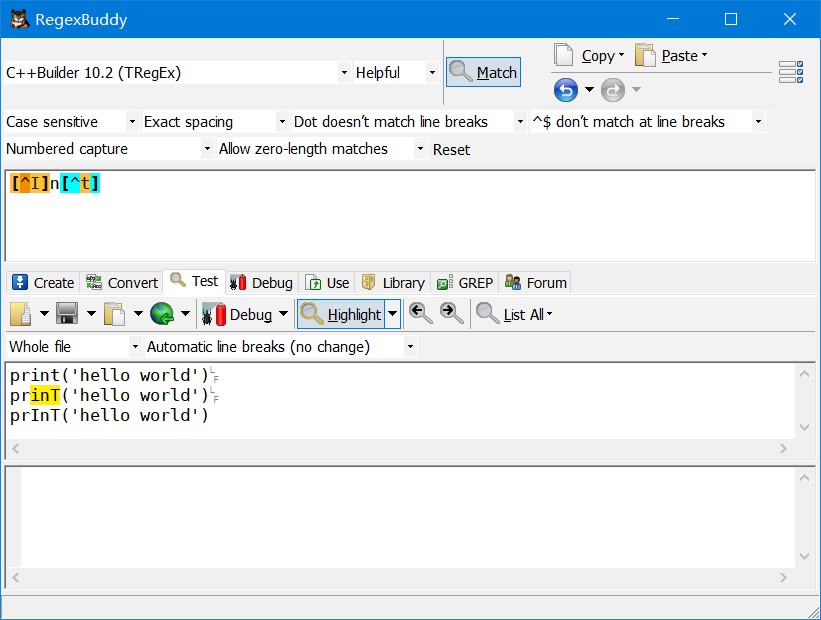This screenshot has height=620, width=821.
Task: Click the Library tab's book icon
Action: tap(369, 282)
